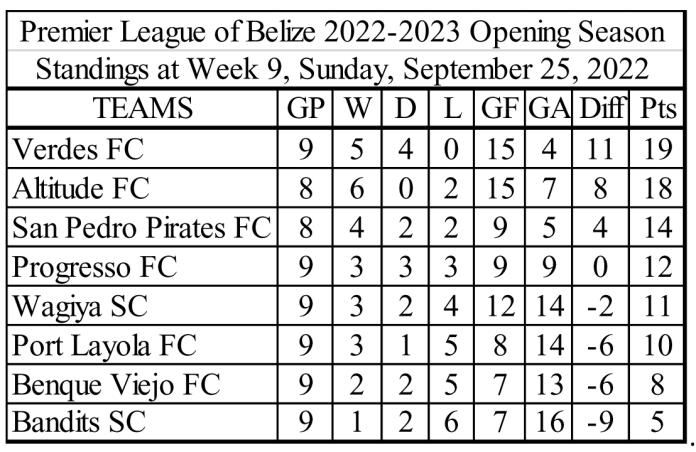Click Bandits SC goals against value 16
This screenshot has width=696, height=452.
[x=549, y=422]
